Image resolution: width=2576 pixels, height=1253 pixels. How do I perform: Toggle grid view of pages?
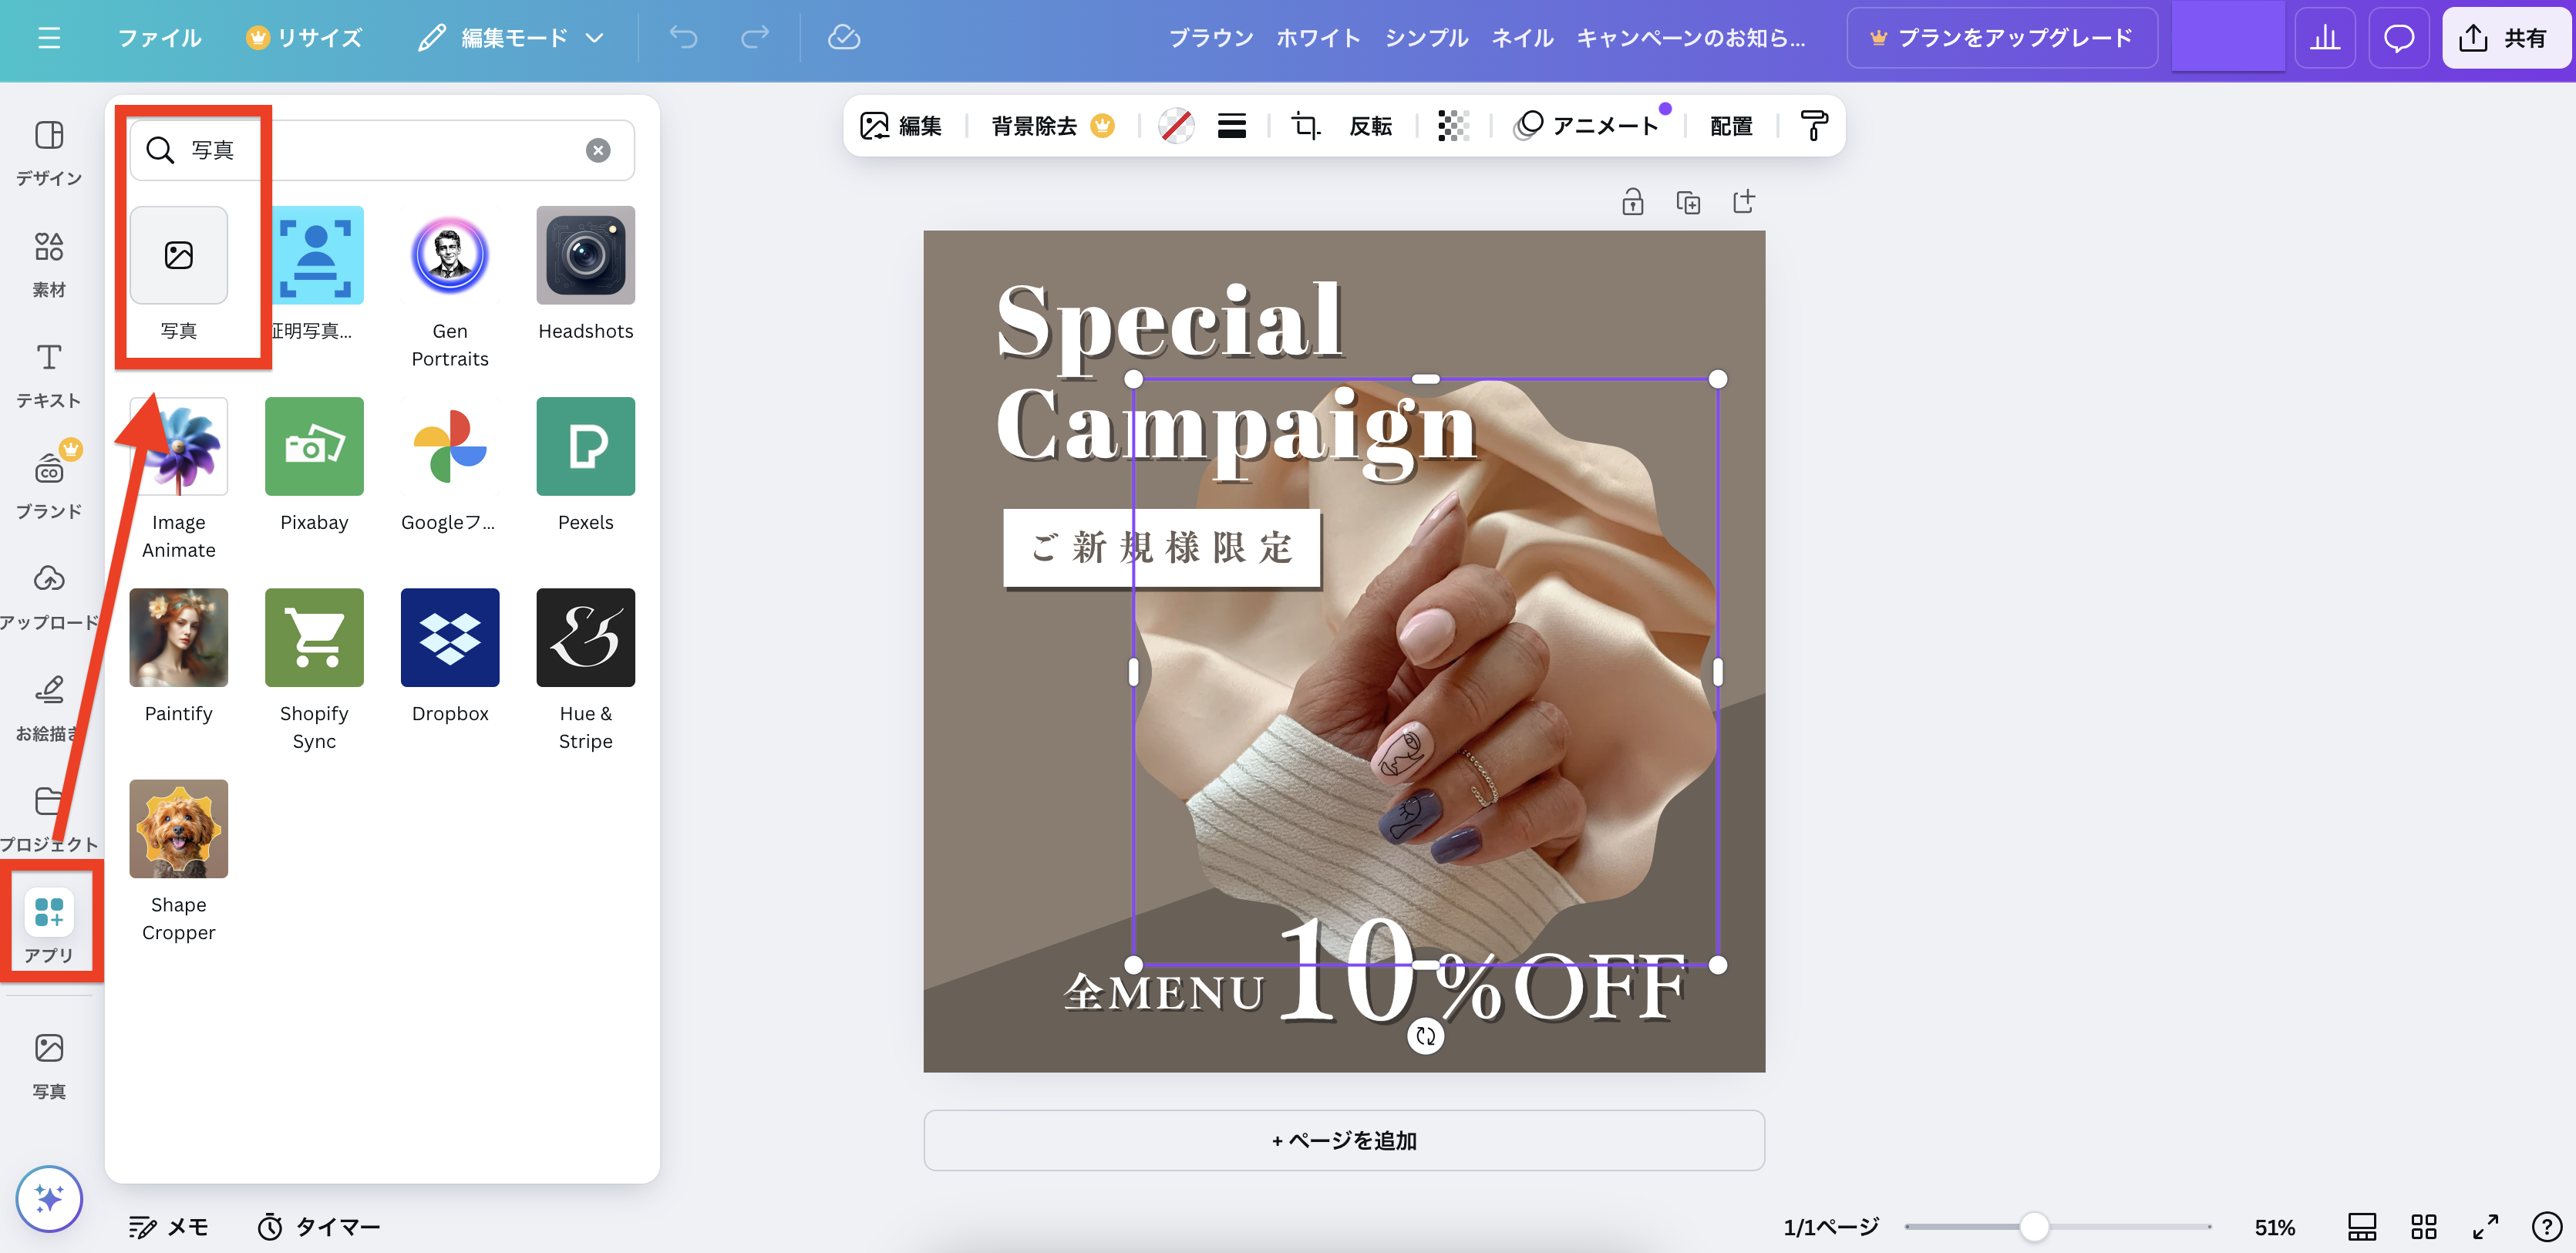(2424, 1226)
